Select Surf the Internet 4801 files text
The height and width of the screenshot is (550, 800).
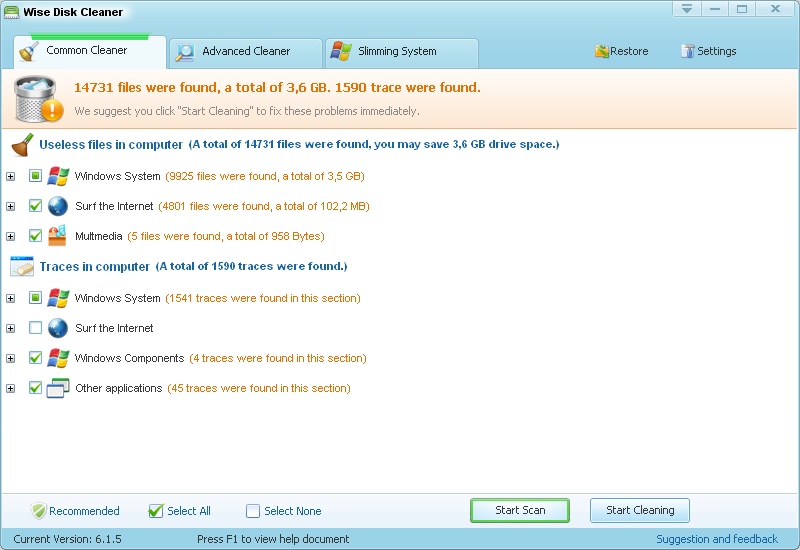222,206
